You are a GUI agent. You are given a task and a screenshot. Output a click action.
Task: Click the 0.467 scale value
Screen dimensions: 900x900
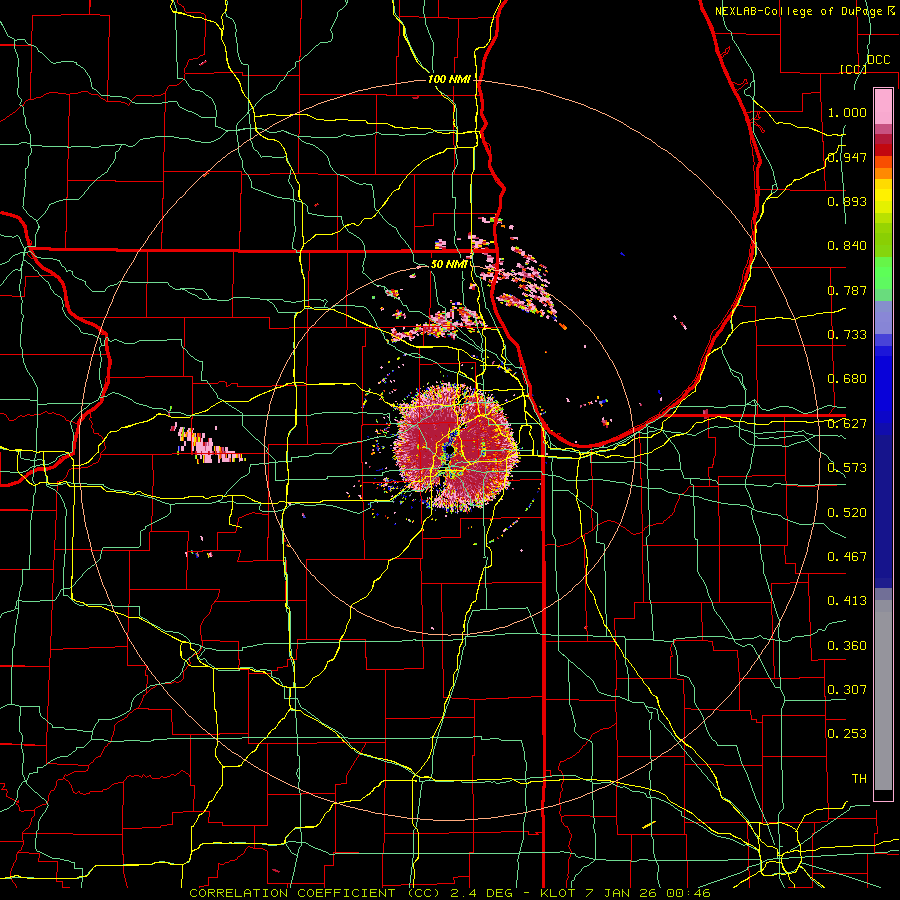coord(847,557)
